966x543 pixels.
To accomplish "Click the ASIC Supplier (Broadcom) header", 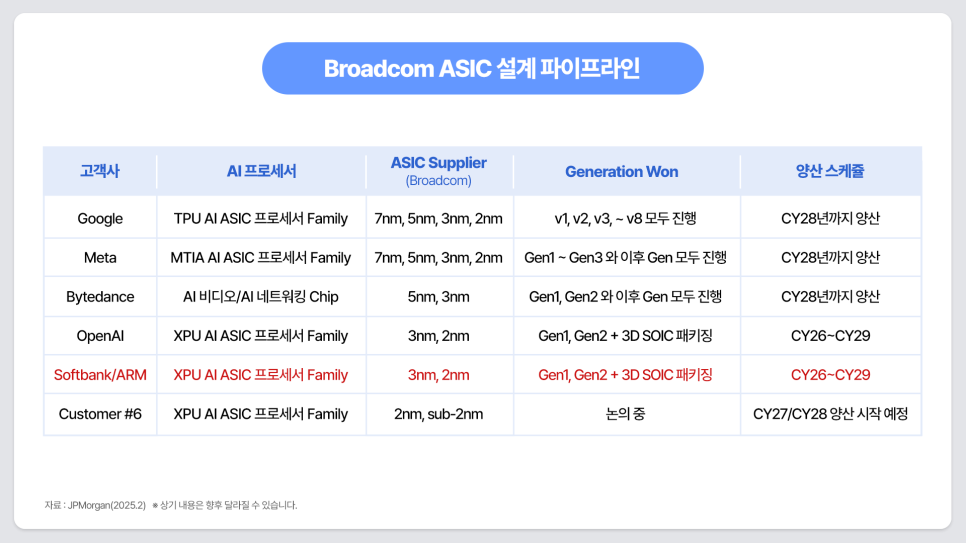I will (x=439, y=171).
